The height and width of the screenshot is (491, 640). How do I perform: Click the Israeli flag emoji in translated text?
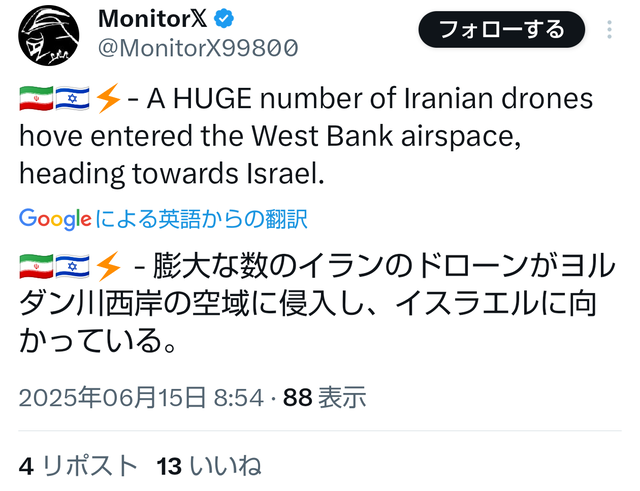pos(72,267)
